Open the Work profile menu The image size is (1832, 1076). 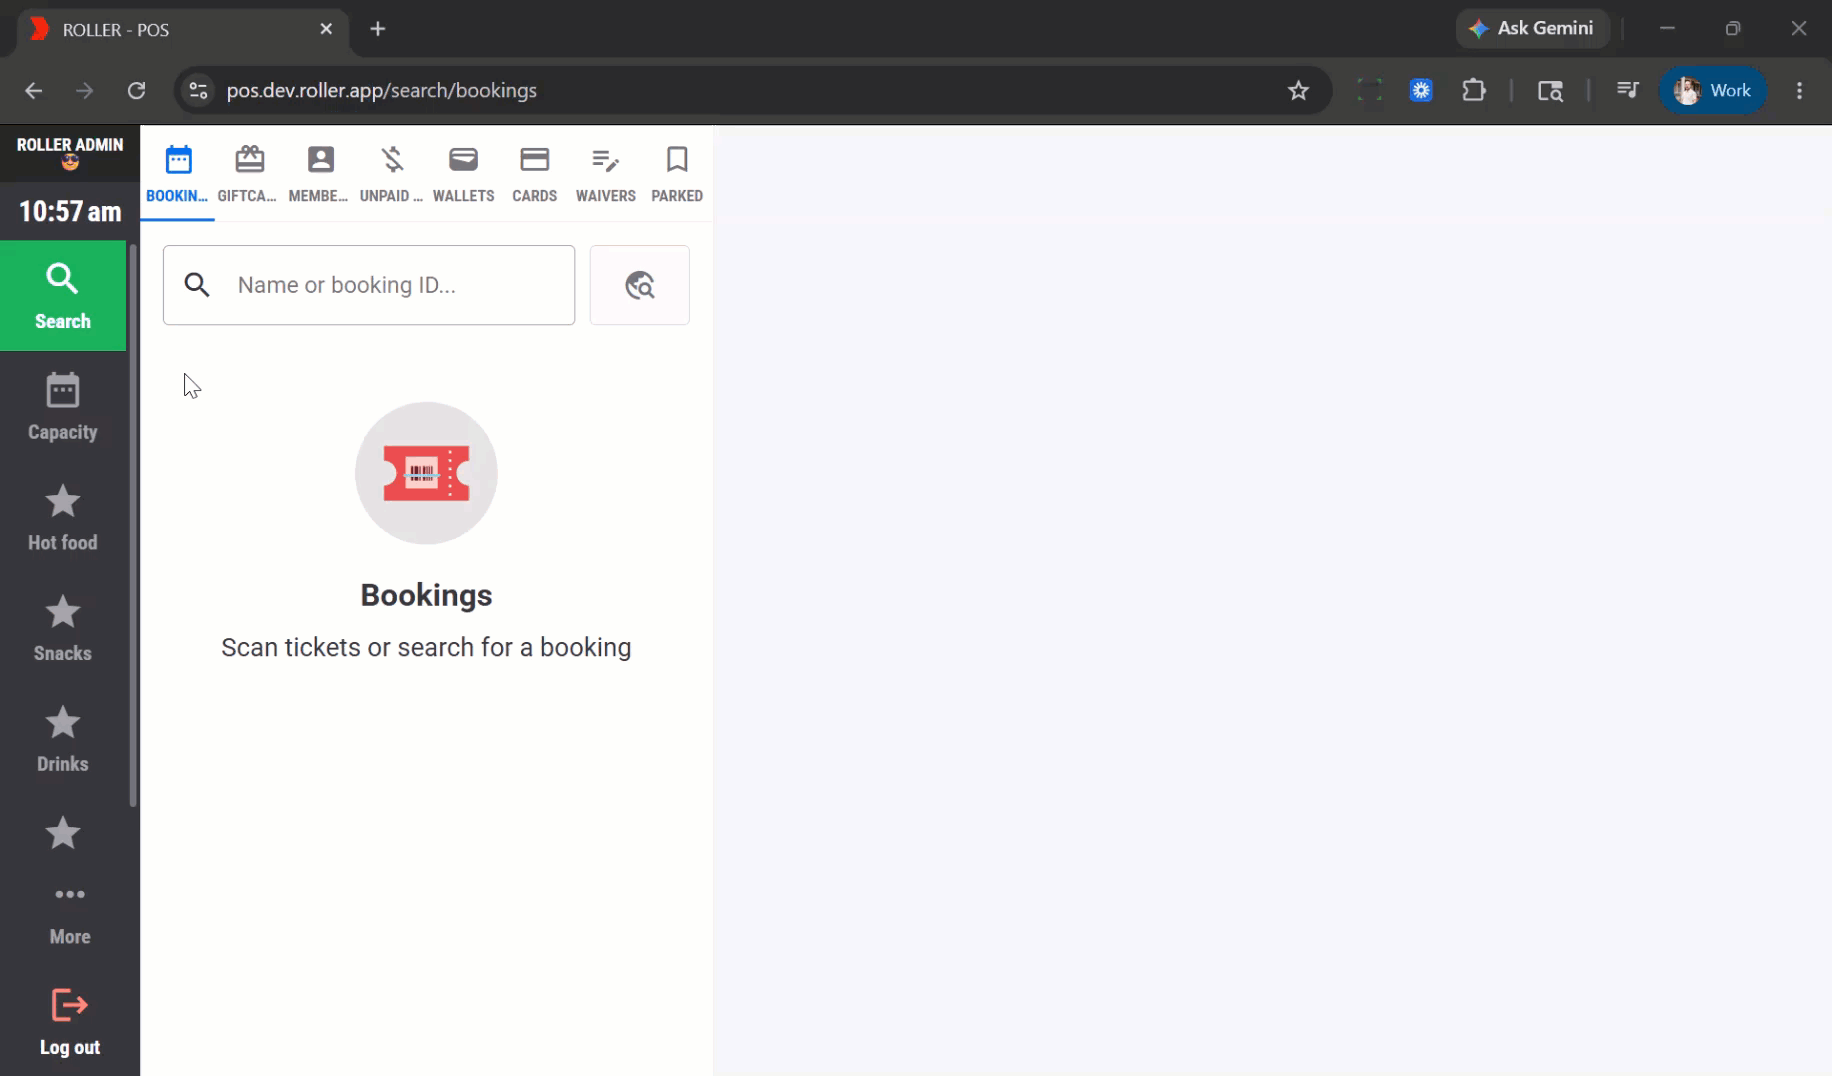pyautogui.click(x=1713, y=90)
